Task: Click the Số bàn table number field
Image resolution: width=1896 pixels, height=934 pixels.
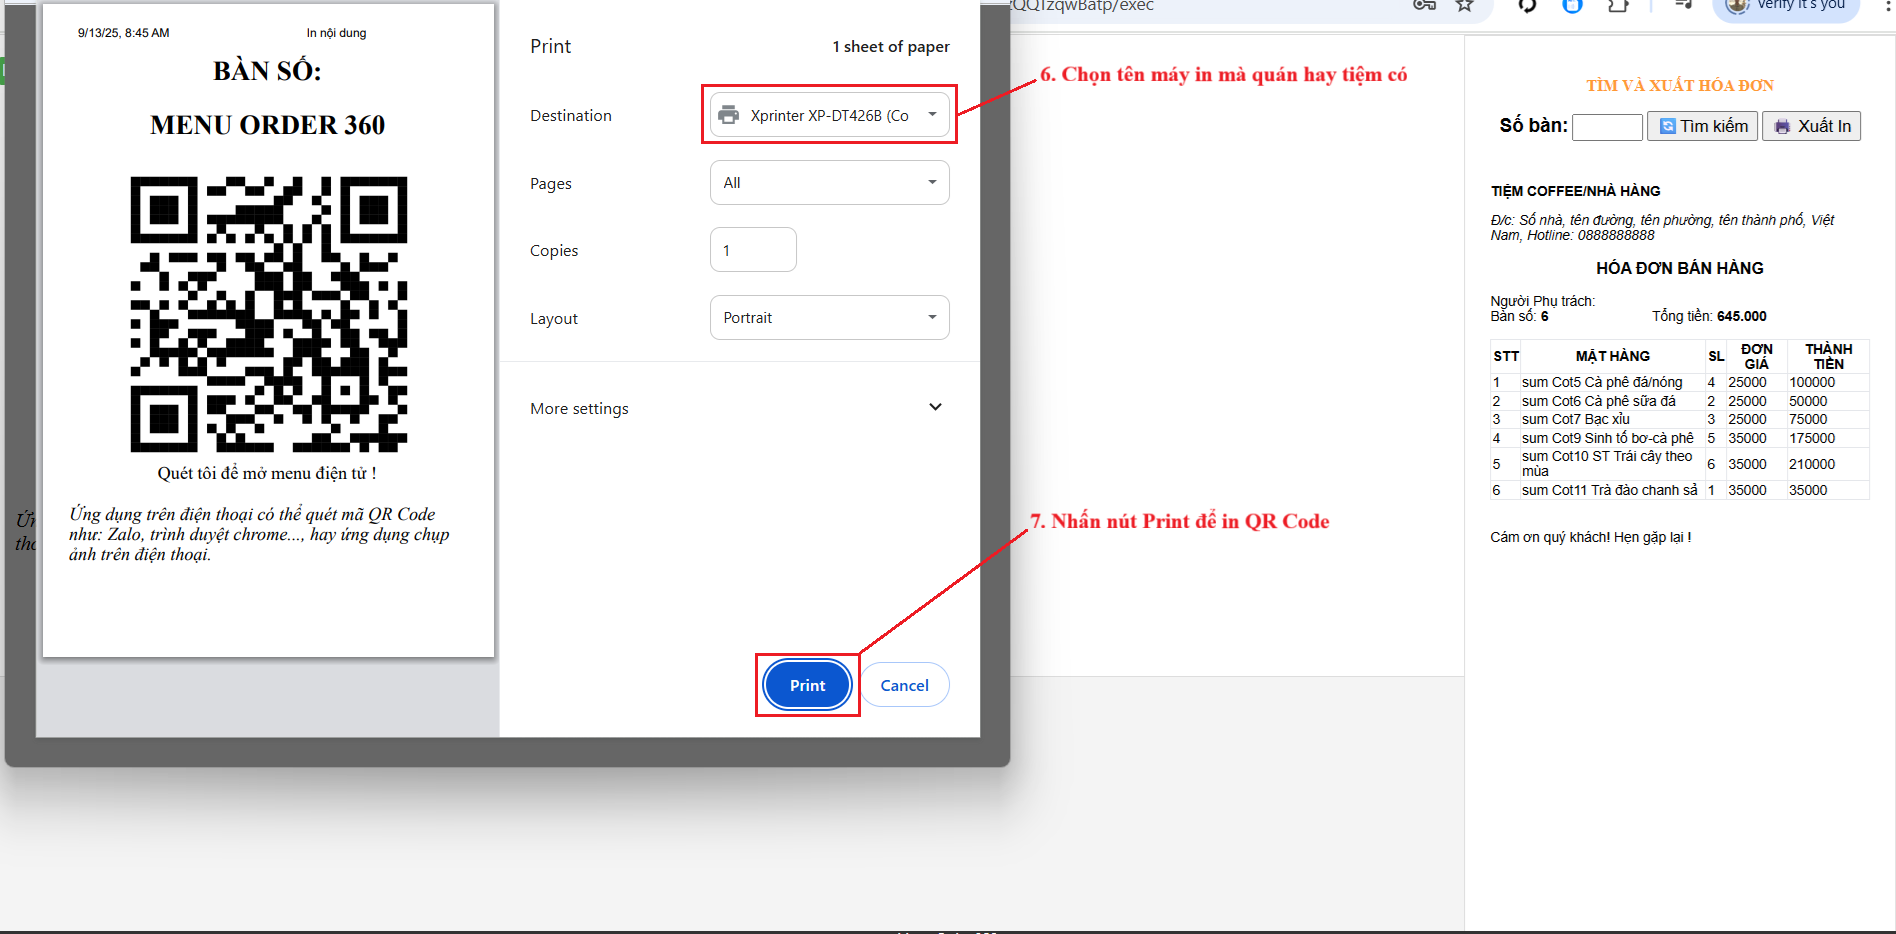Action: pyautogui.click(x=1607, y=127)
